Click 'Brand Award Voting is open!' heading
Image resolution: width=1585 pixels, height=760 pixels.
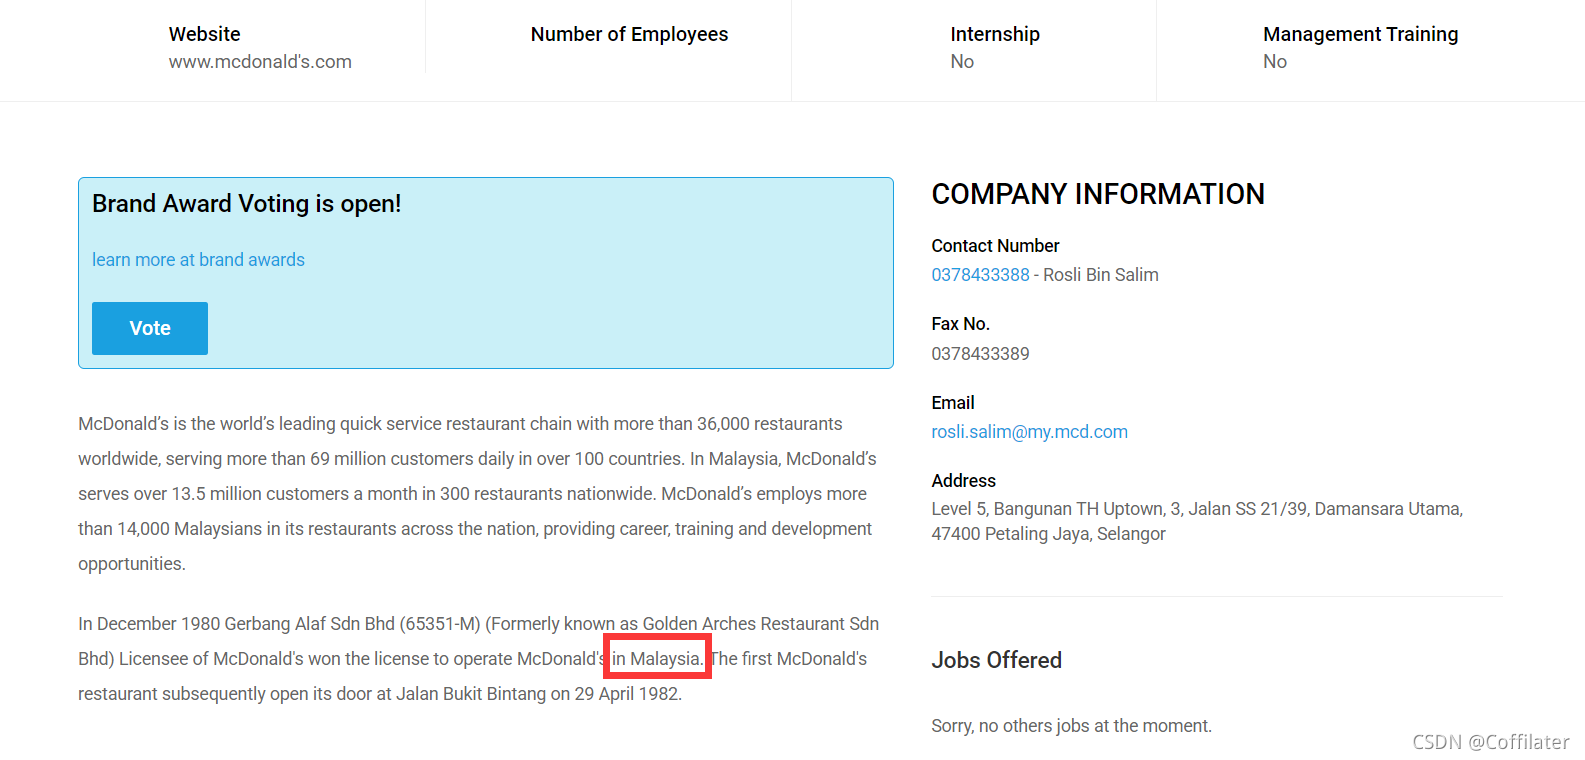[246, 204]
